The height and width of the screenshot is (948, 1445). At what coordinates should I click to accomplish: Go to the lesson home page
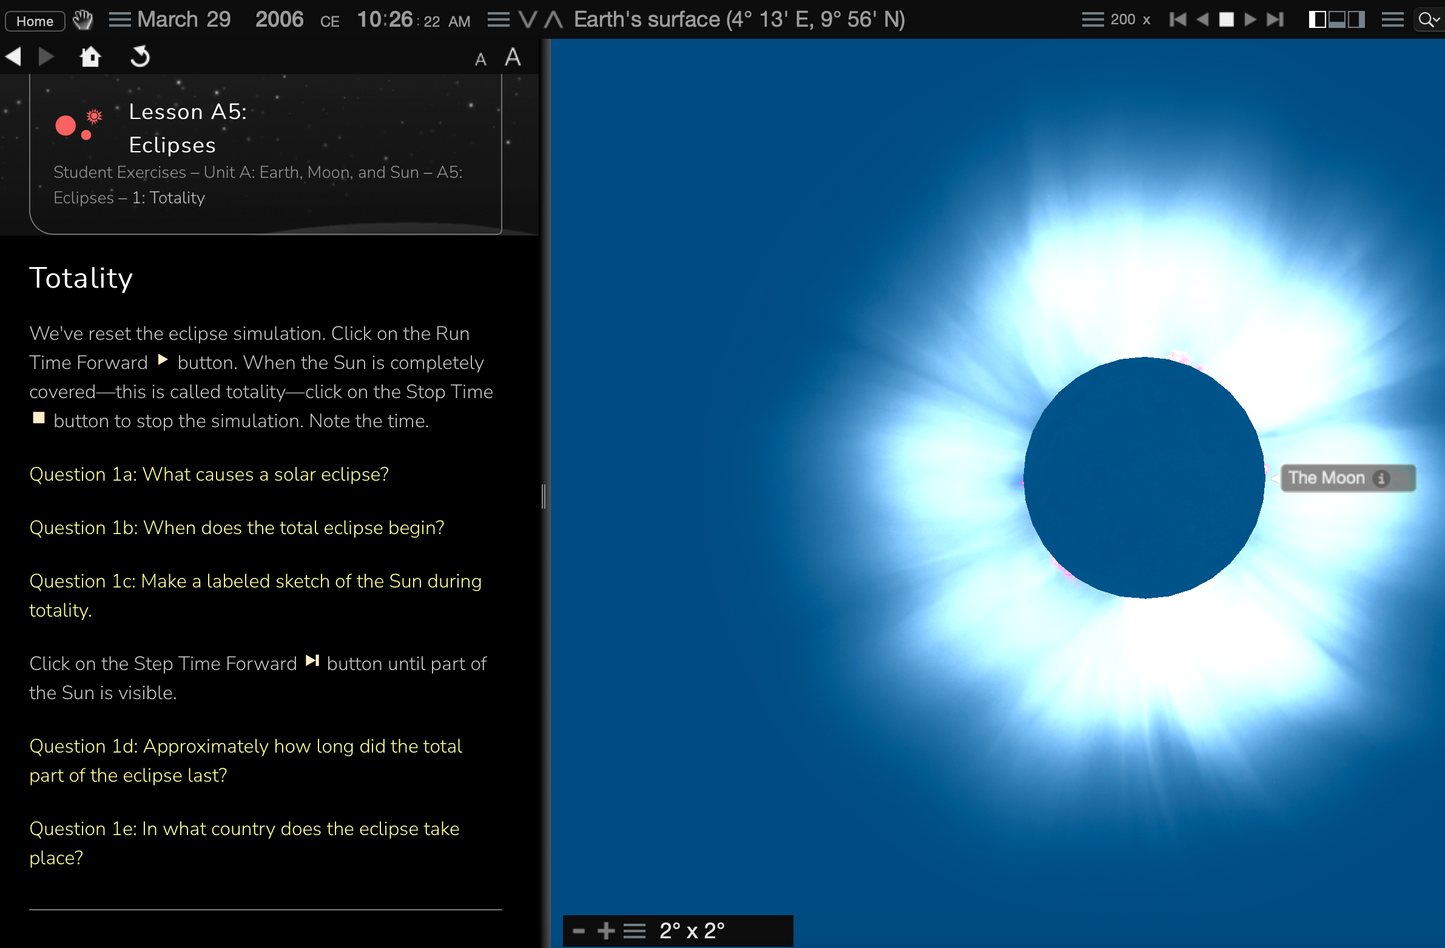tap(91, 57)
